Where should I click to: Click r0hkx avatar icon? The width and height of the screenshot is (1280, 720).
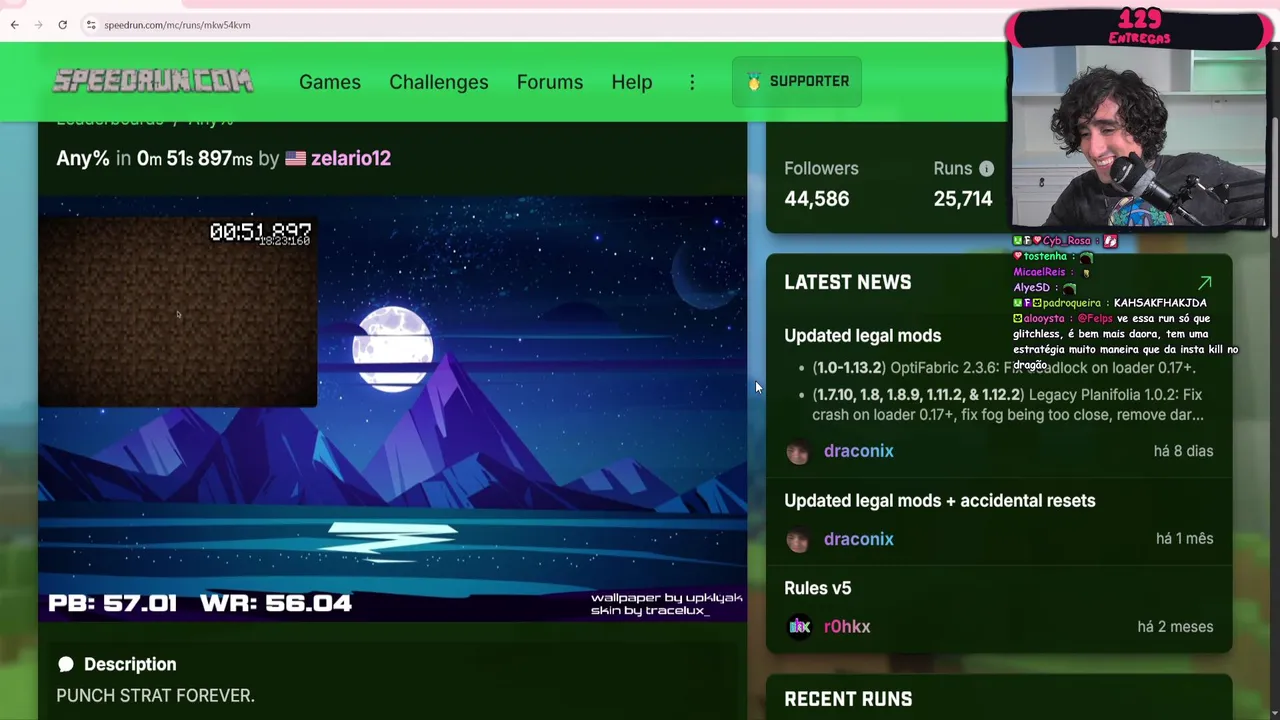pyautogui.click(x=799, y=627)
